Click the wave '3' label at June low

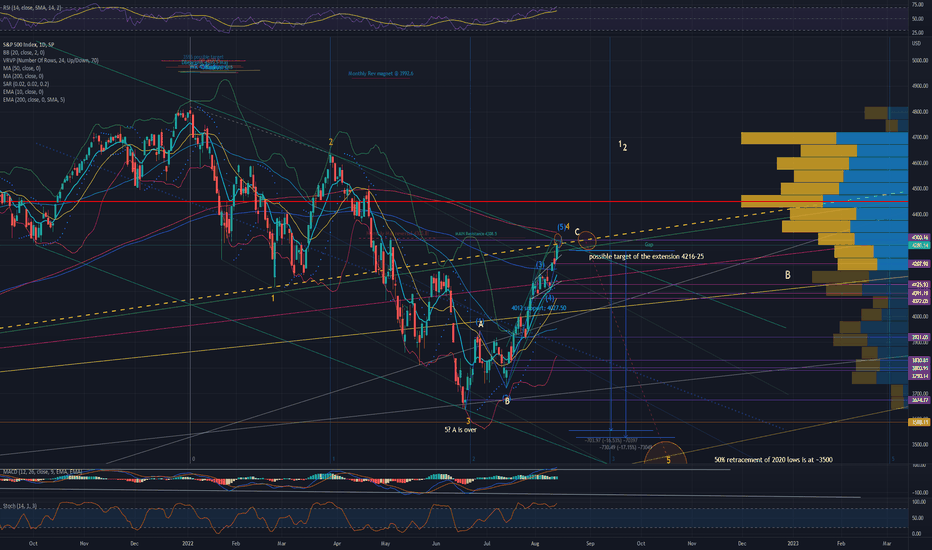point(468,420)
